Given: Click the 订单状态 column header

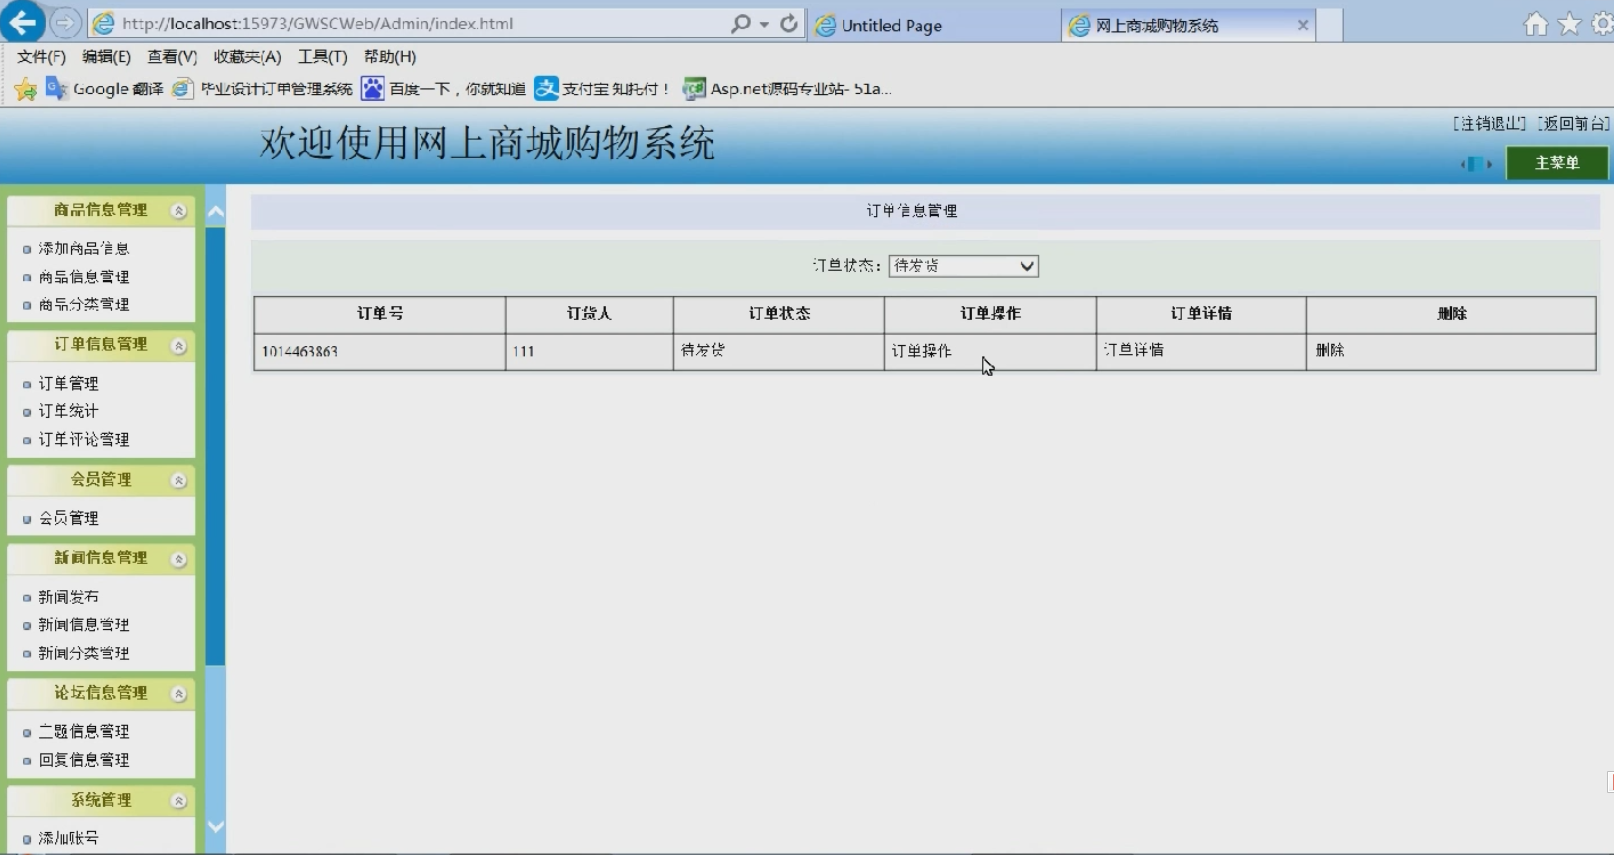Looking at the screenshot, I should coord(779,314).
